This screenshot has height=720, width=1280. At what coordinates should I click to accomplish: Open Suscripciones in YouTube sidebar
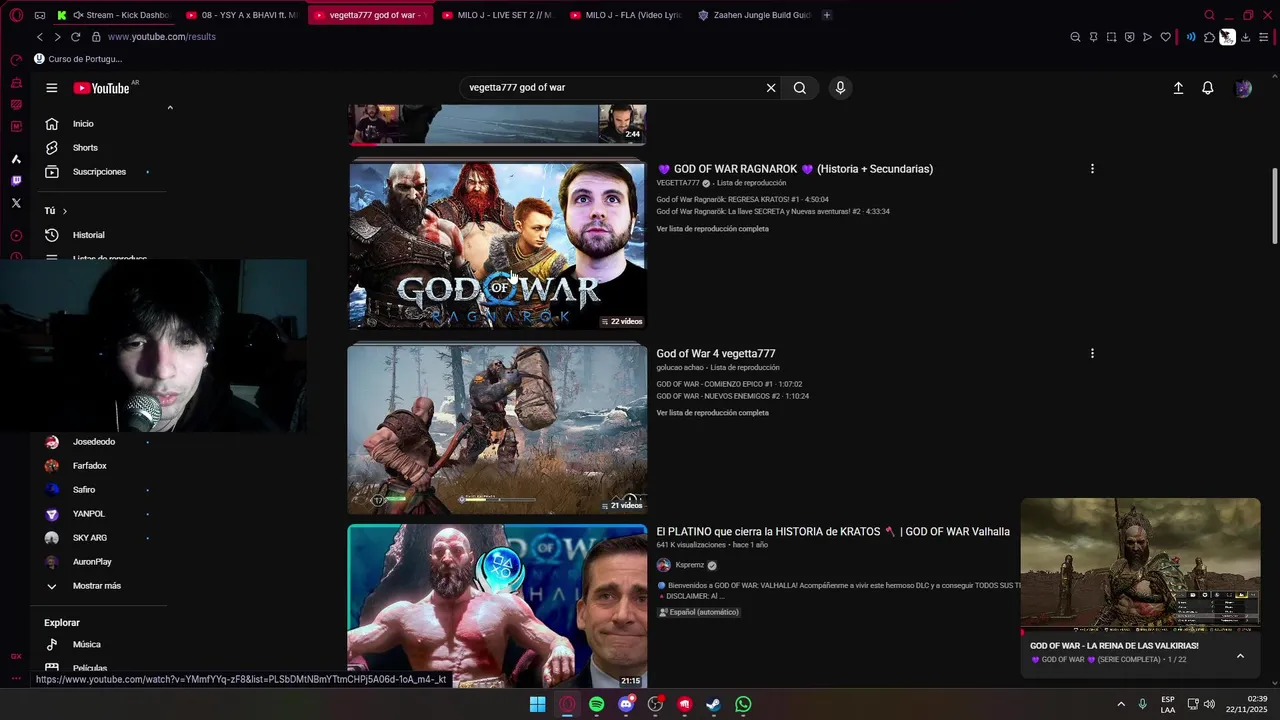(98, 172)
